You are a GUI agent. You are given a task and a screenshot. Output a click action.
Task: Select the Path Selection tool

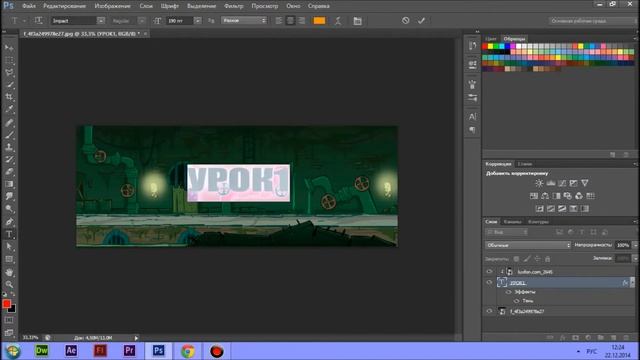9,247
